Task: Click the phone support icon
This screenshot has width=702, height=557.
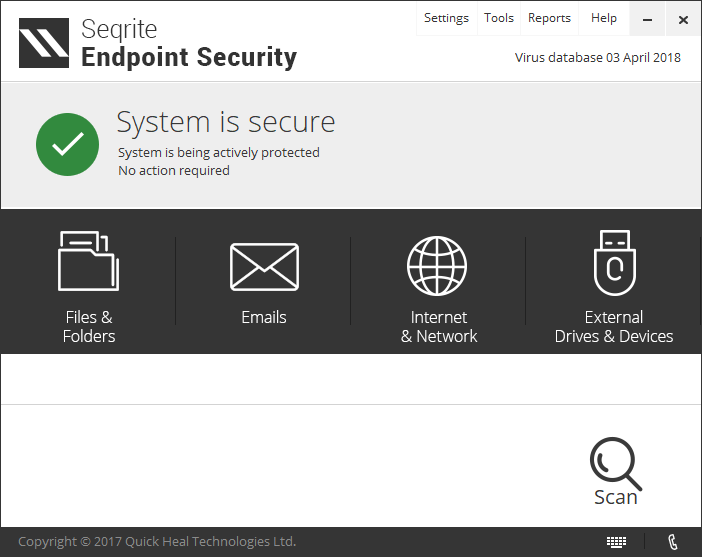Action: [673, 542]
